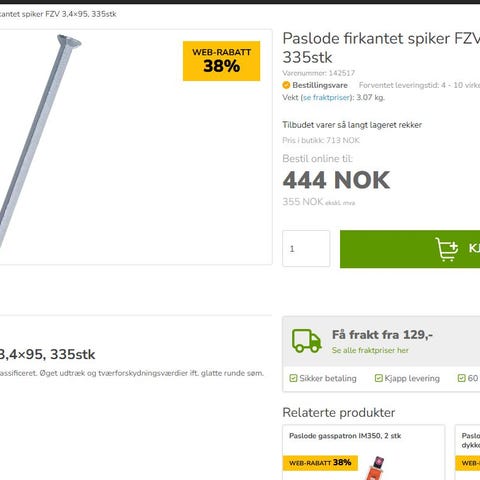Click the 'Få frakt fra 129,-' heading
The width and height of the screenshot is (480, 480).
382,335
